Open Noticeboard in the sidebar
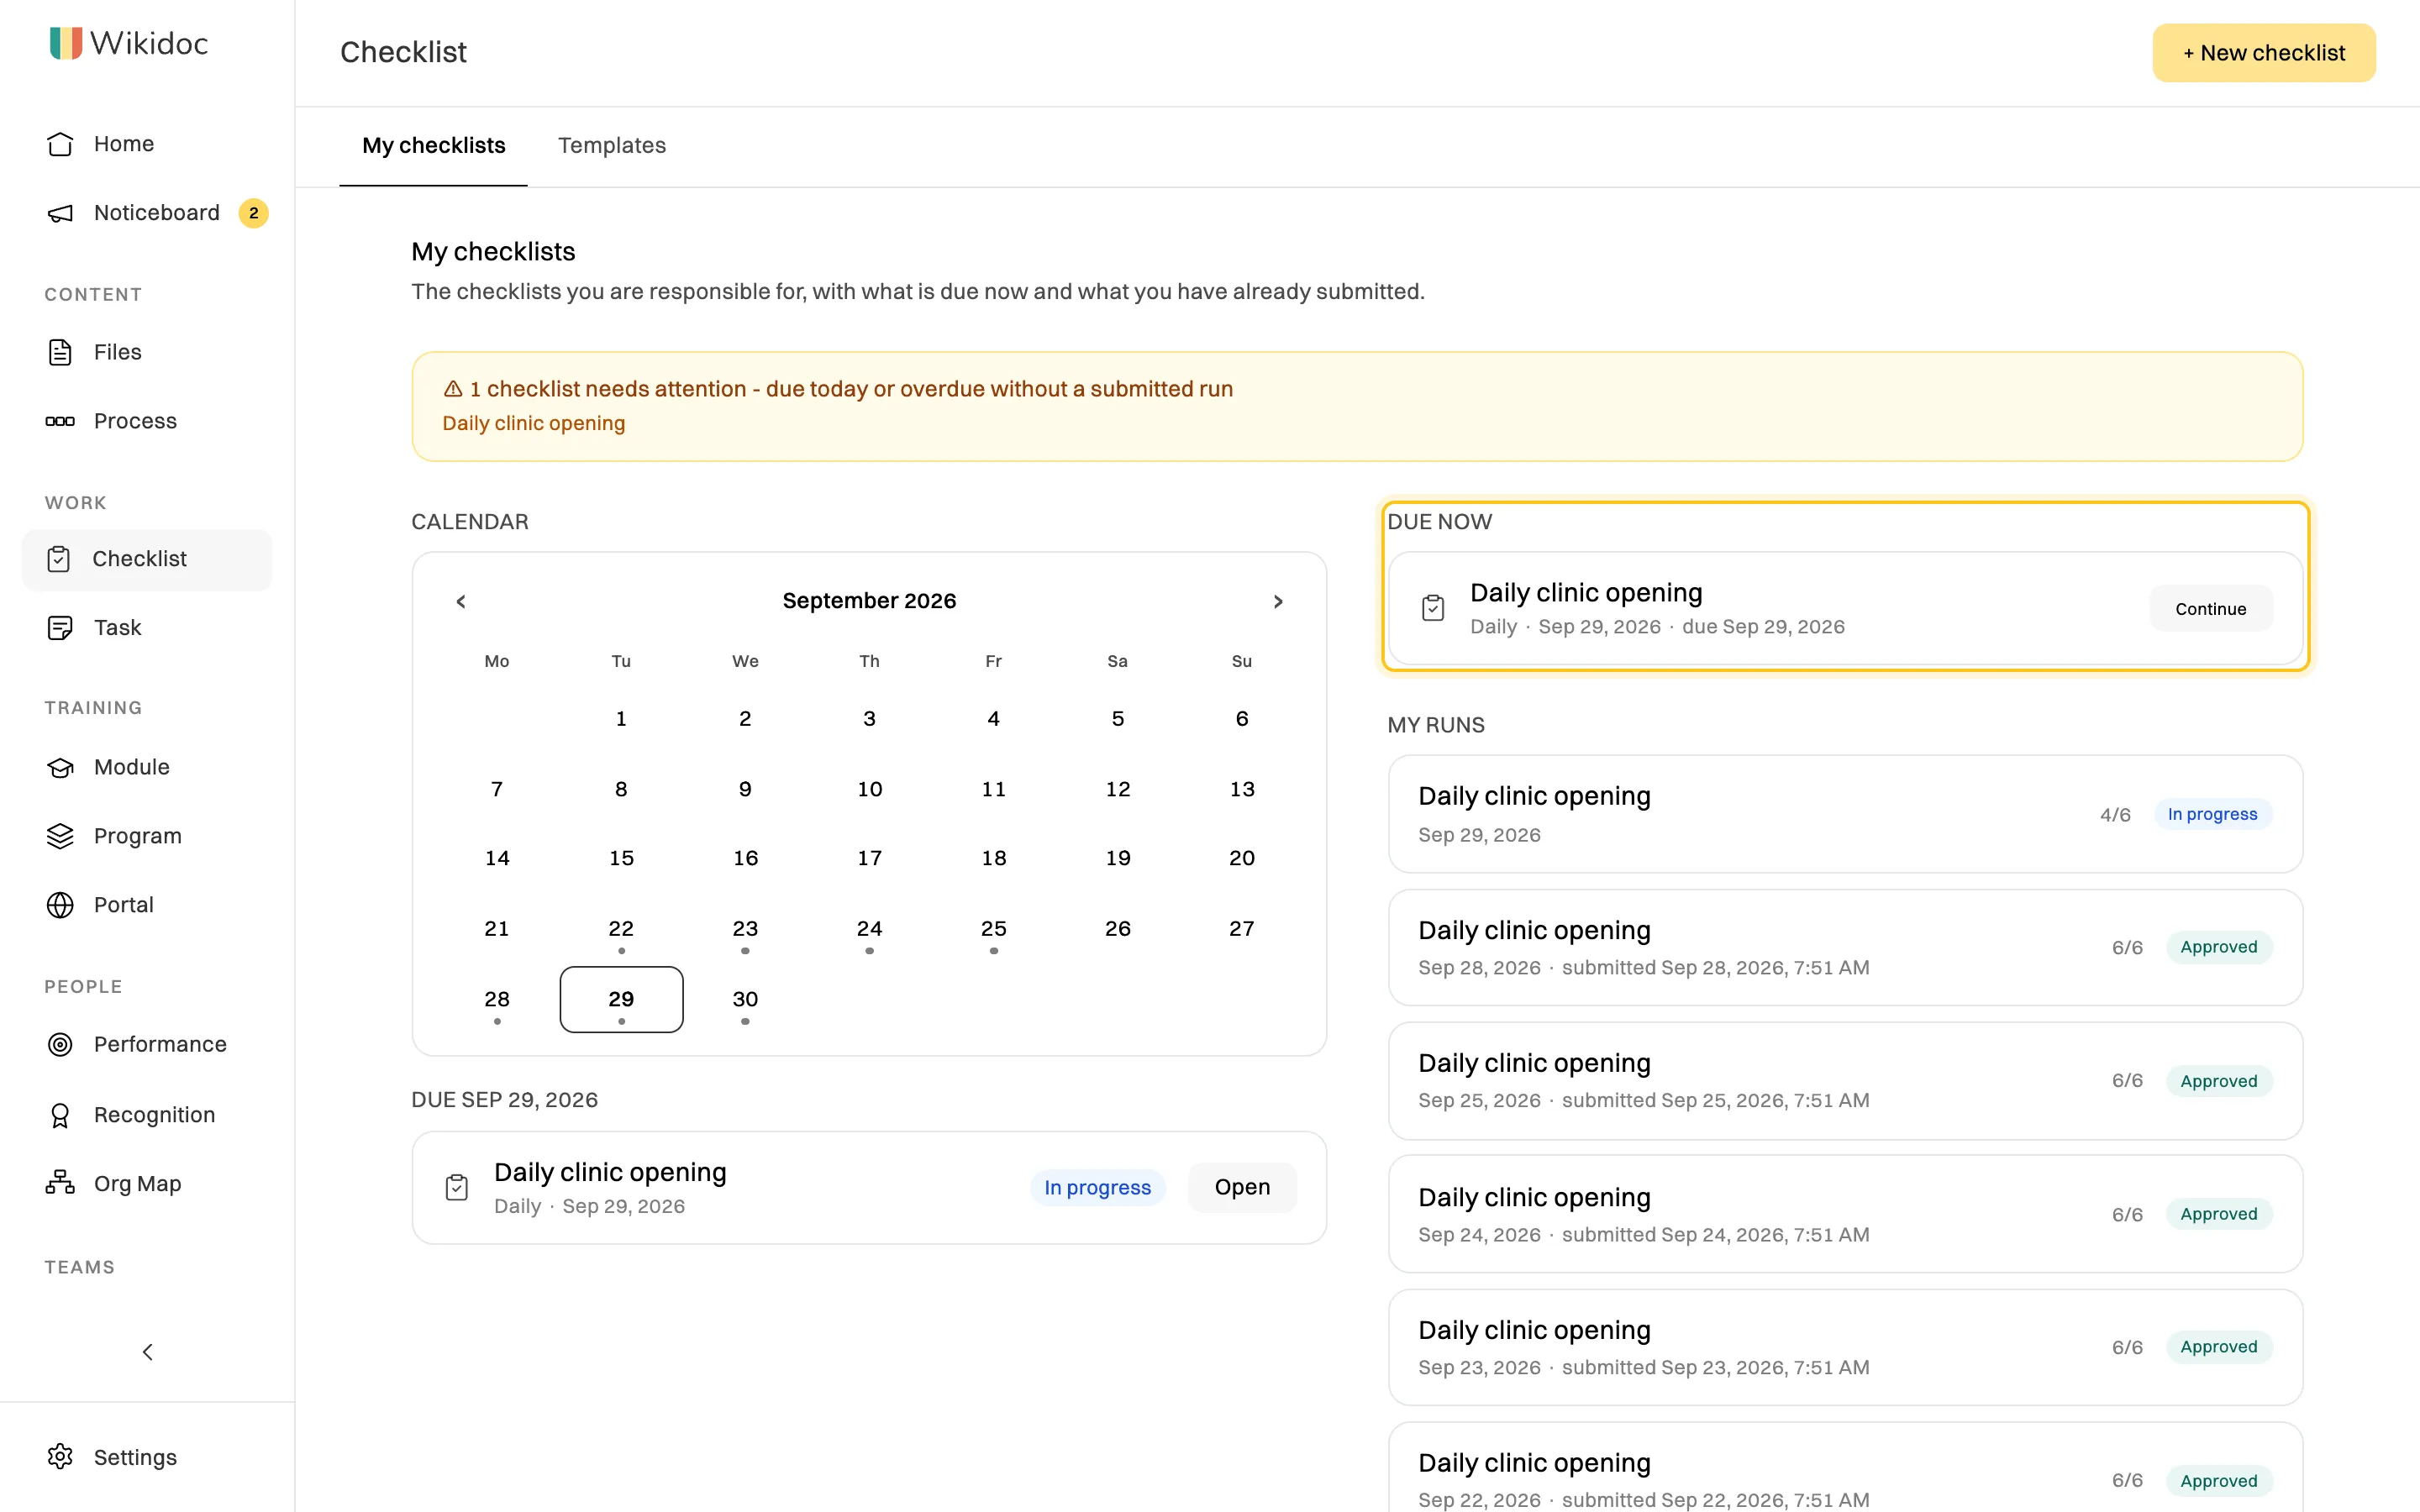2420x1512 pixels. [147, 213]
